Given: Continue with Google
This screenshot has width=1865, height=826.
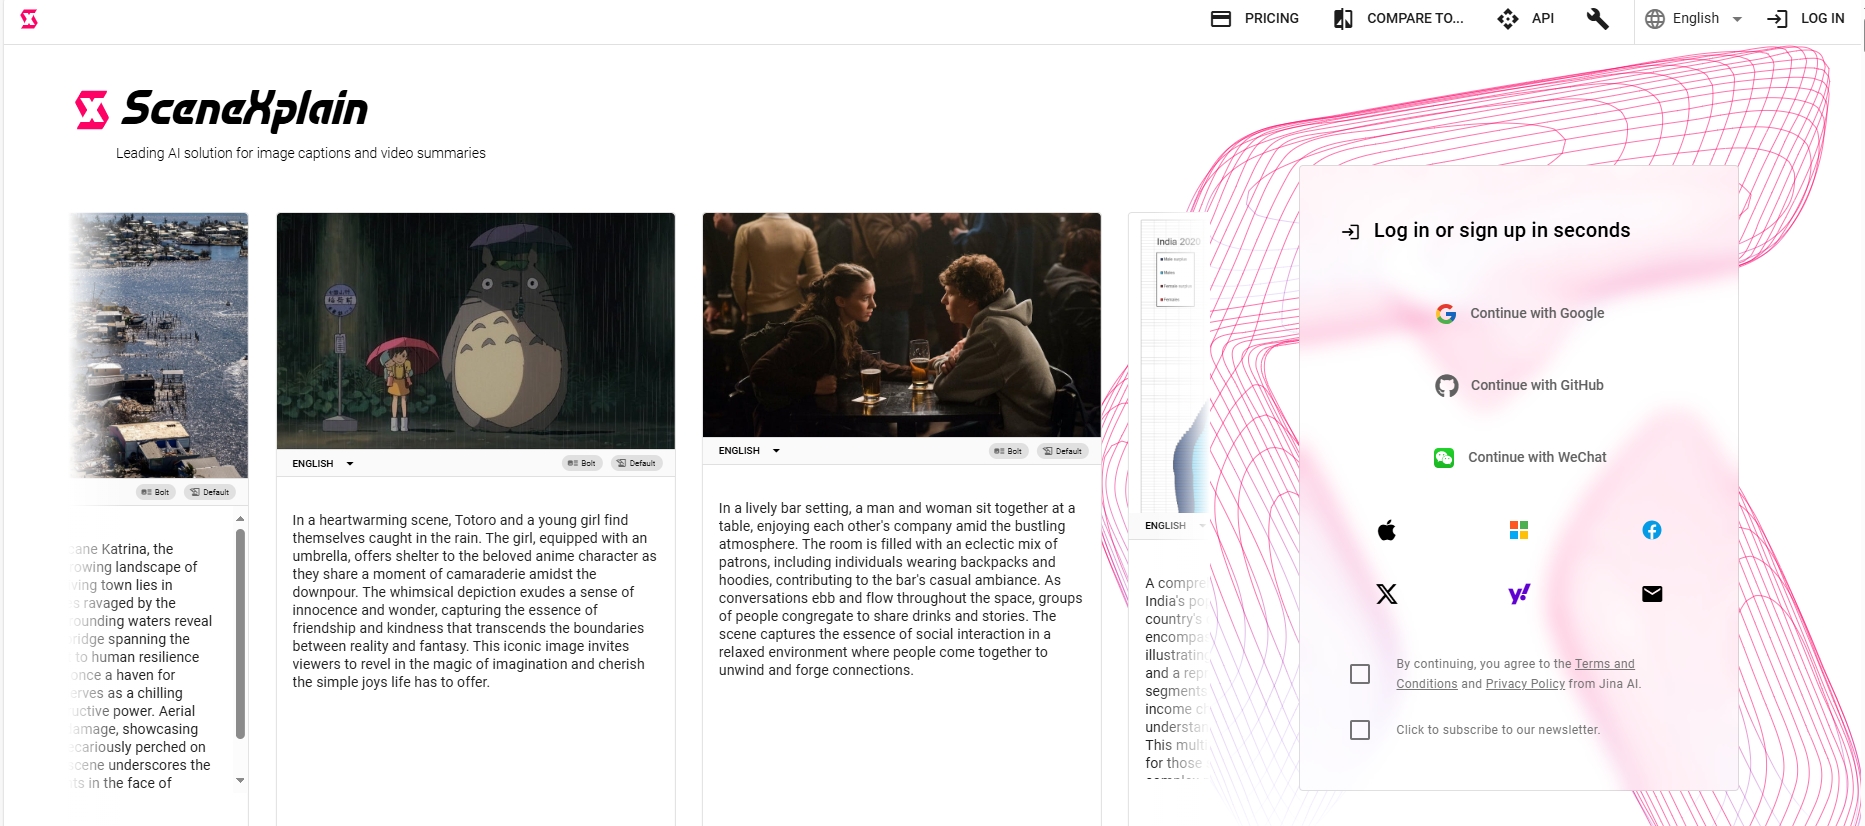Looking at the screenshot, I should (1519, 313).
